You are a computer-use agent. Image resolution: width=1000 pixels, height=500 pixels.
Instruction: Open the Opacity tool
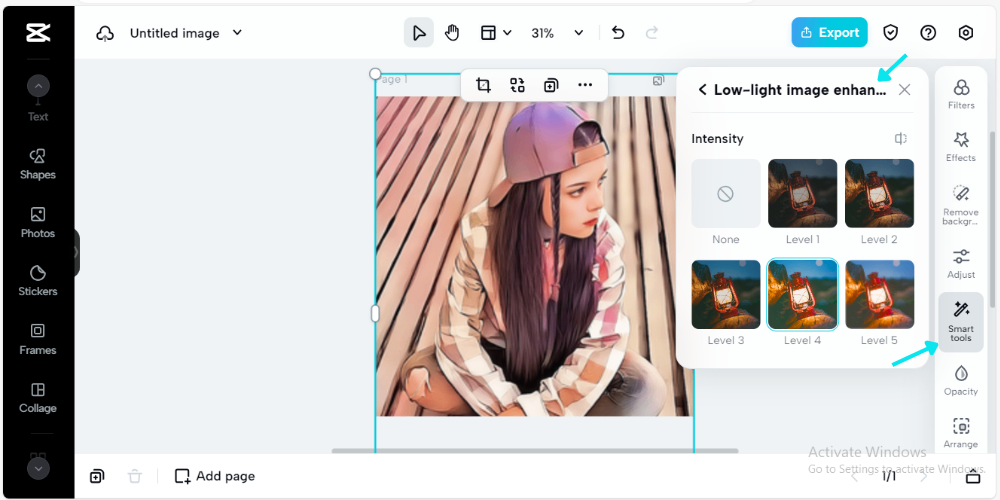pos(961,381)
